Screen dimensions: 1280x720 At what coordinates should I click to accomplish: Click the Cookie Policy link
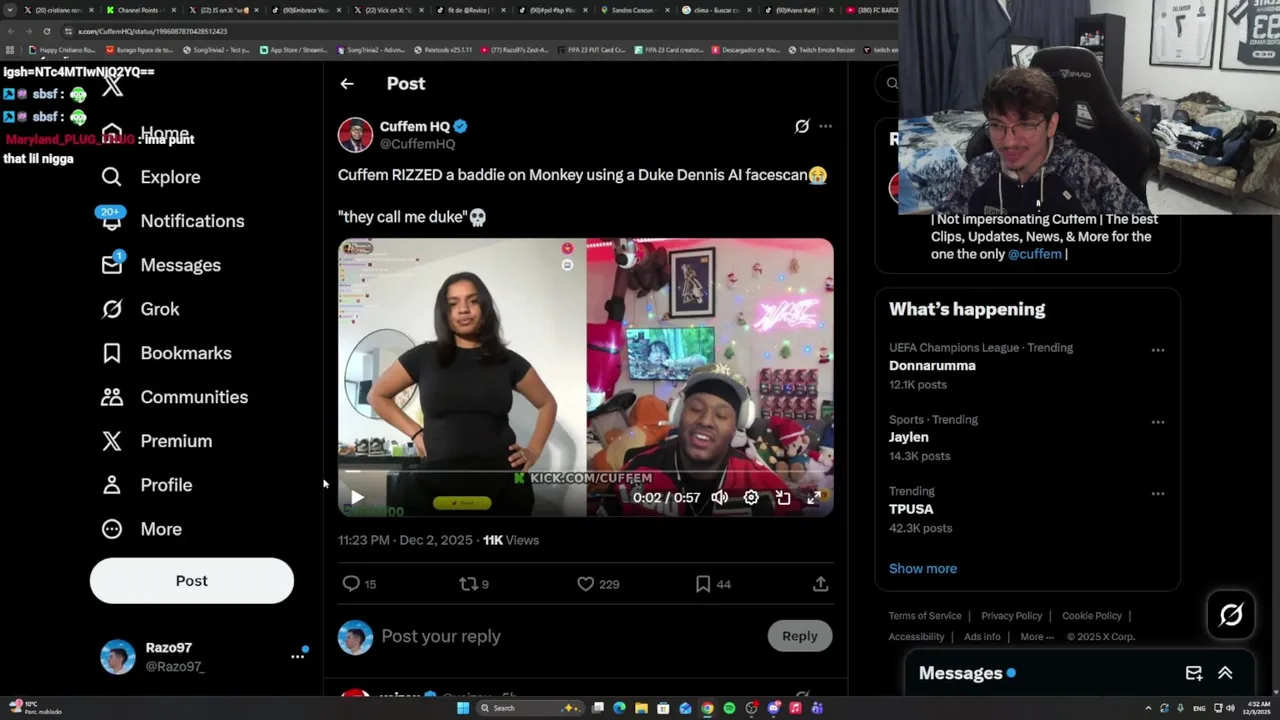click(x=1091, y=616)
